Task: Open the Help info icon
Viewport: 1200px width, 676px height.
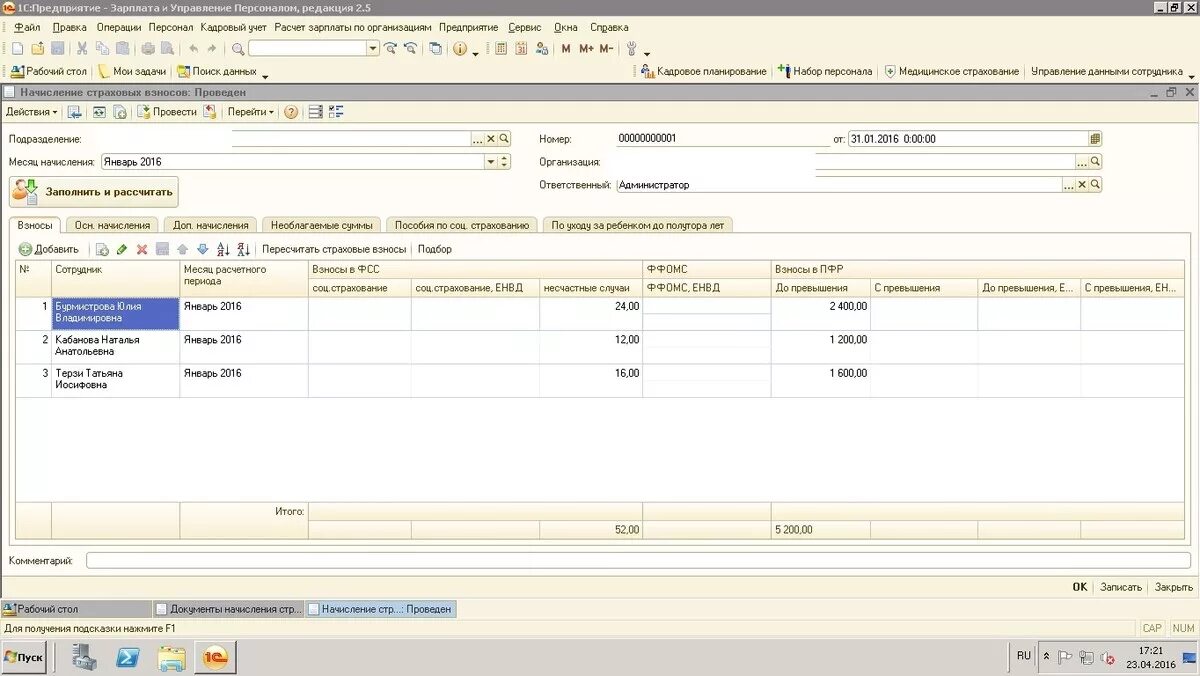Action: pos(460,48)
